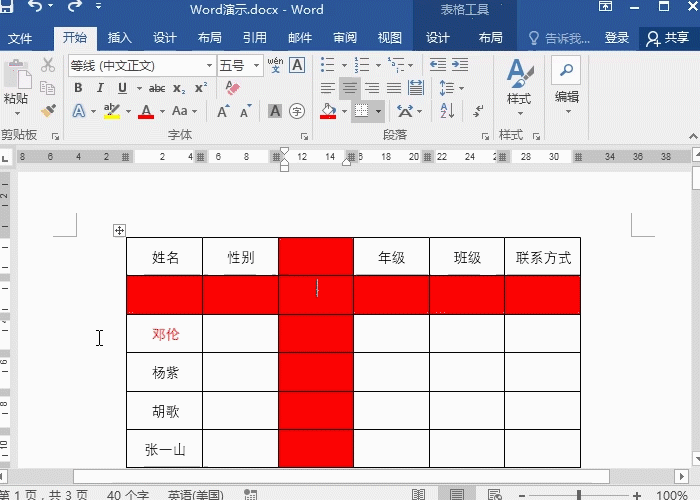Click Shrink Font size icon
Viewport: 700px width, 500px height.
tap(246, 111)
